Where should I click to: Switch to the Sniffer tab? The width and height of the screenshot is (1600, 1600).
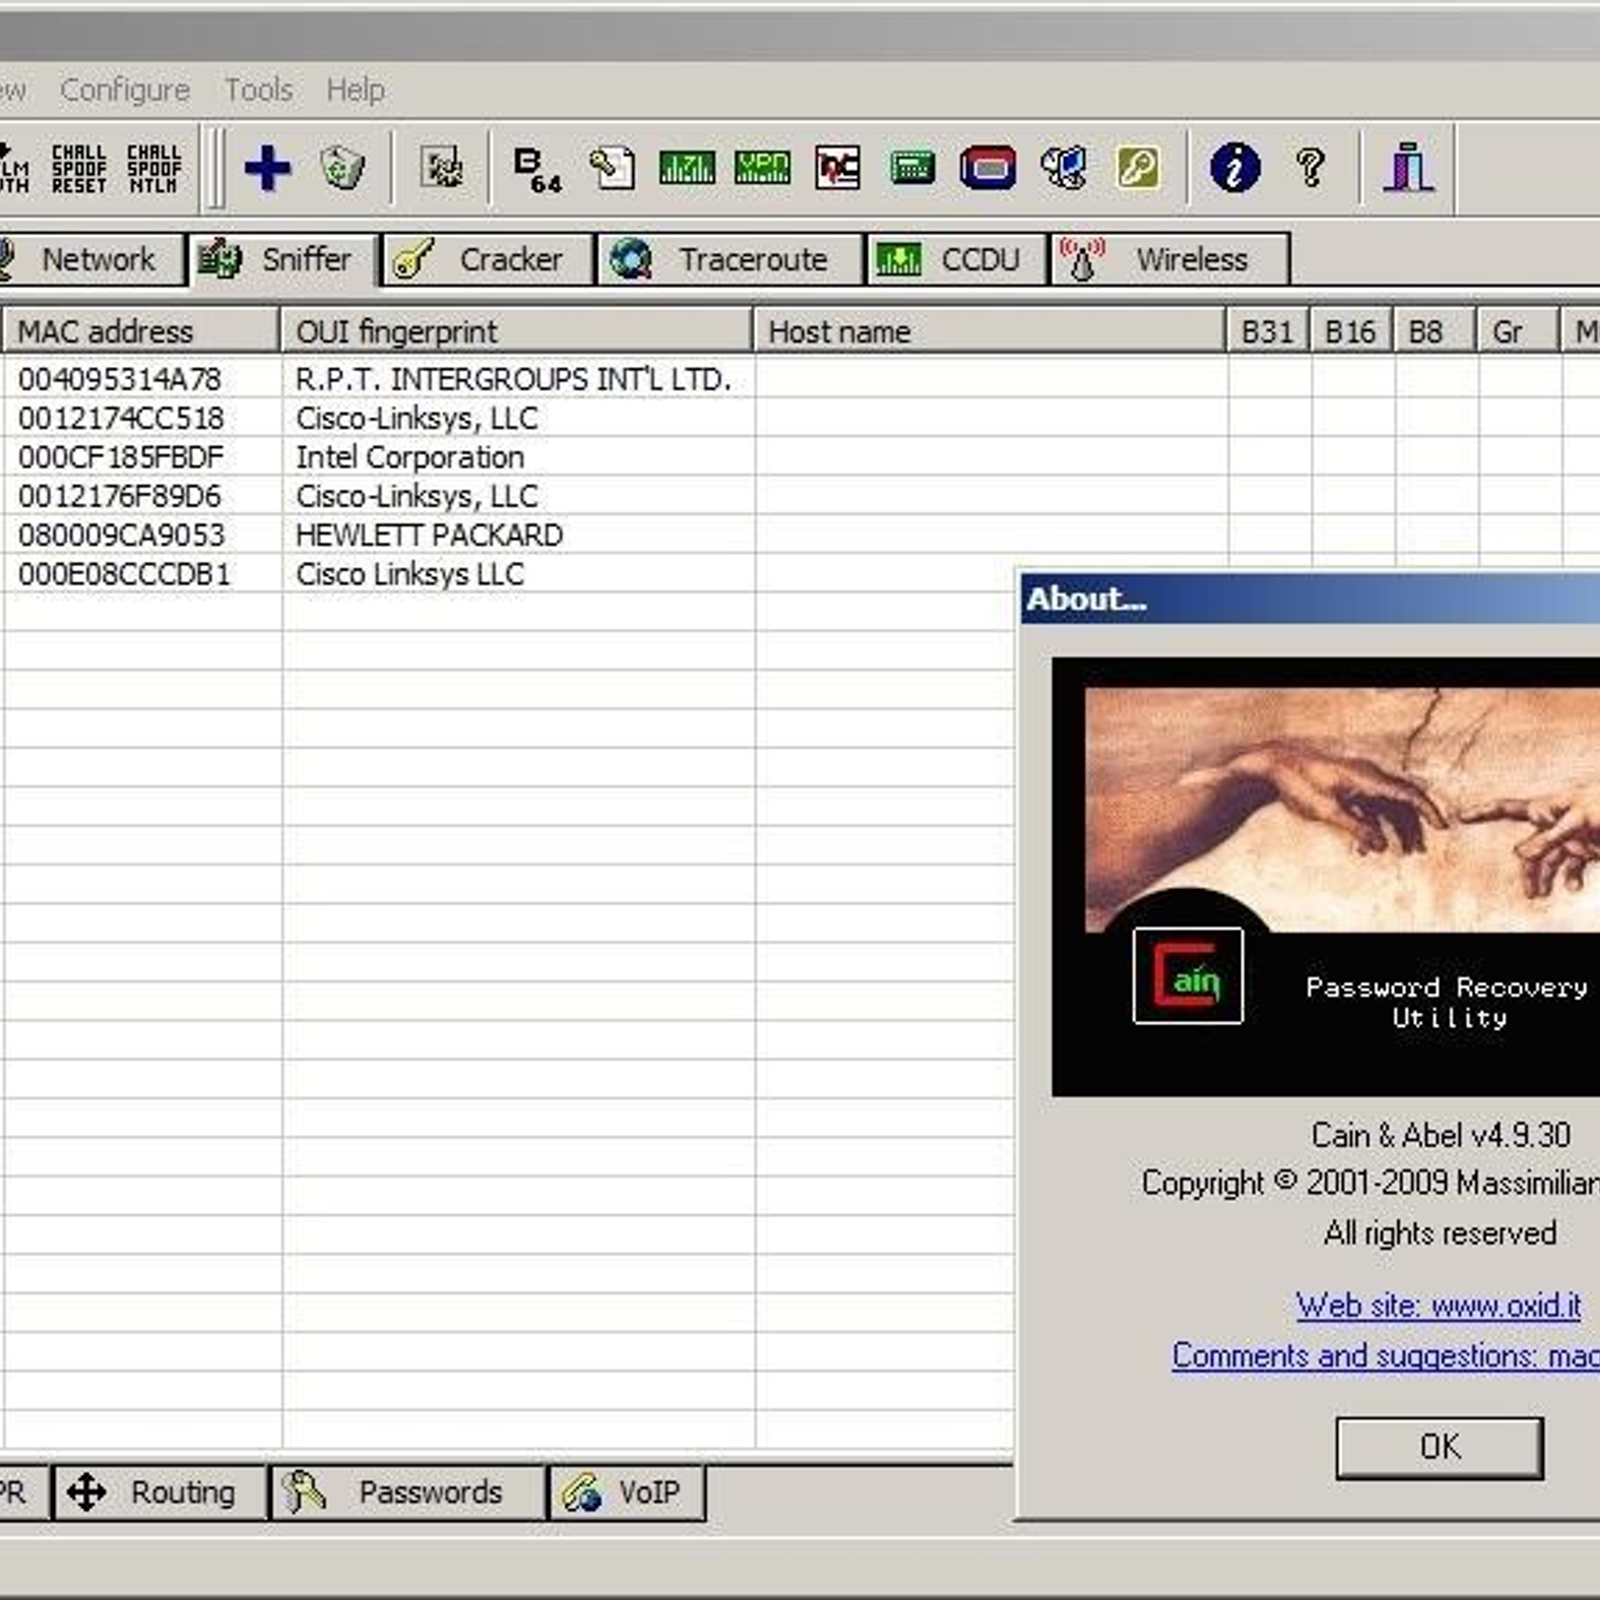click(x=283, y=260)
